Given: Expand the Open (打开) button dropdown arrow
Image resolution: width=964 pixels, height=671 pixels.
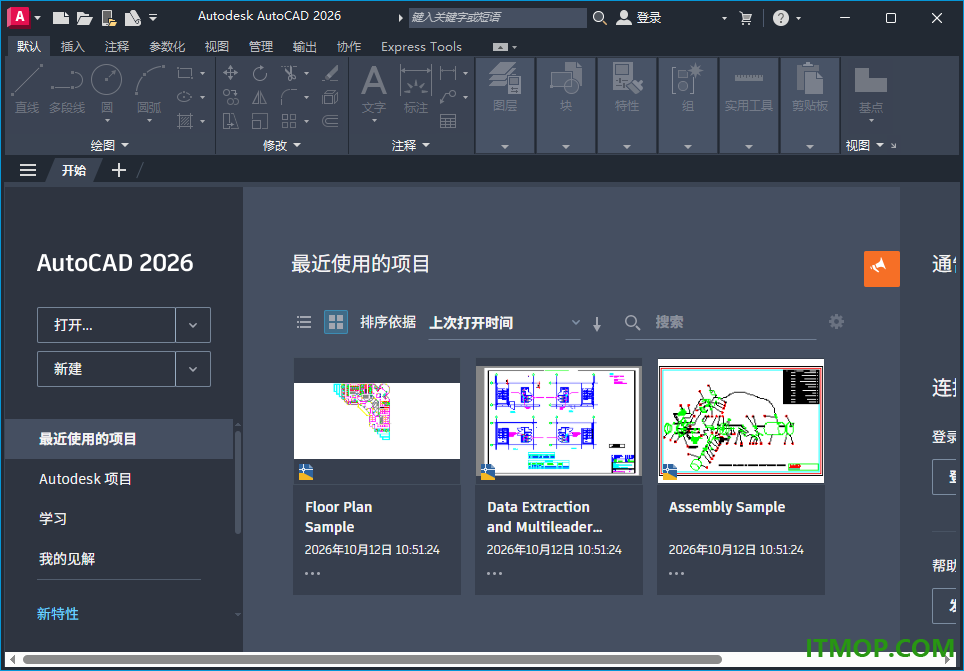Looking at the screenshot, I should [193, 325].
